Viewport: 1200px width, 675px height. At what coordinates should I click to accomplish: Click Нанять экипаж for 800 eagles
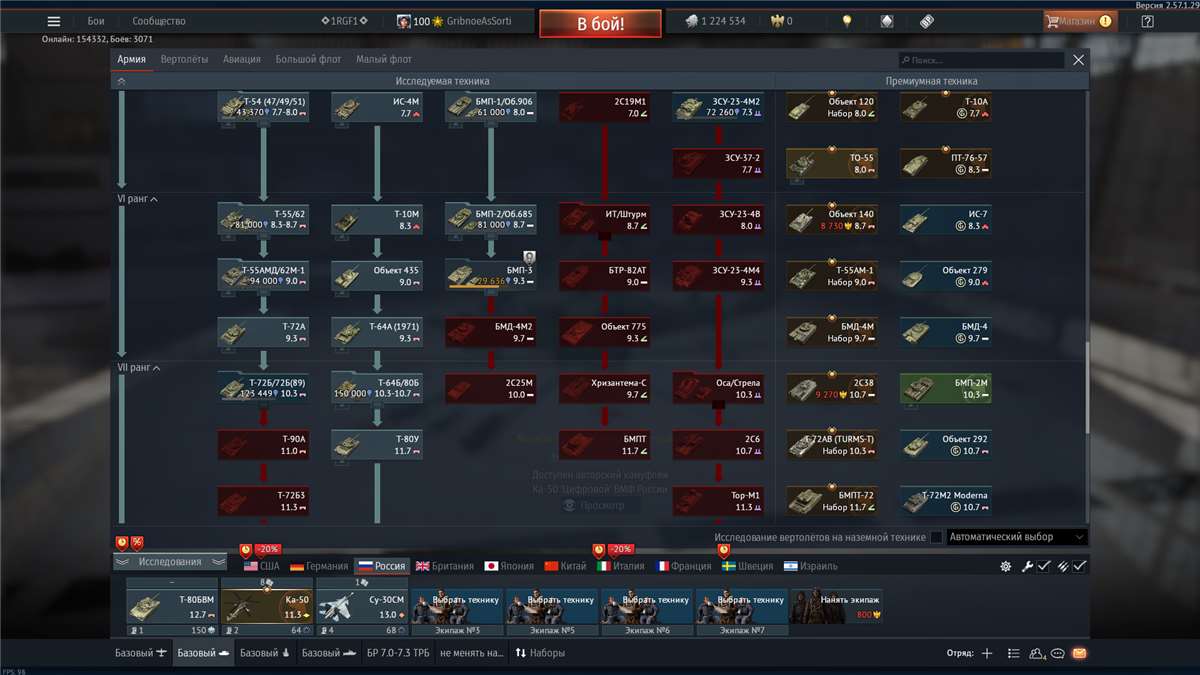(x=837, y=606)
